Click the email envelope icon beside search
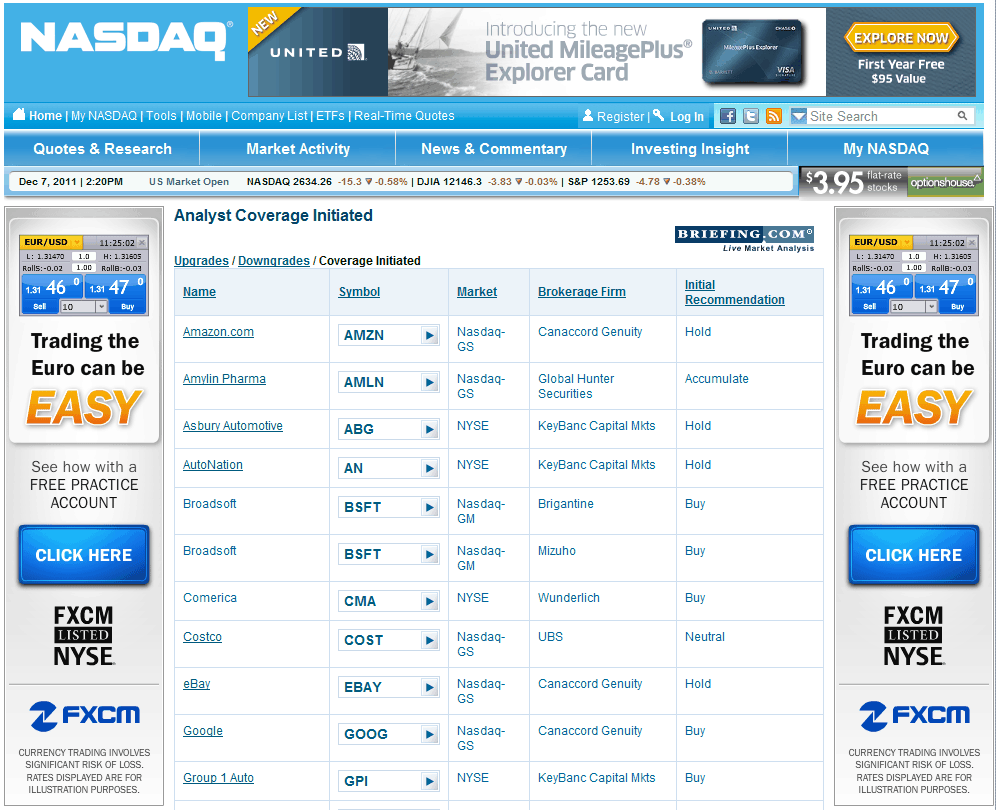 pos(798,116)
